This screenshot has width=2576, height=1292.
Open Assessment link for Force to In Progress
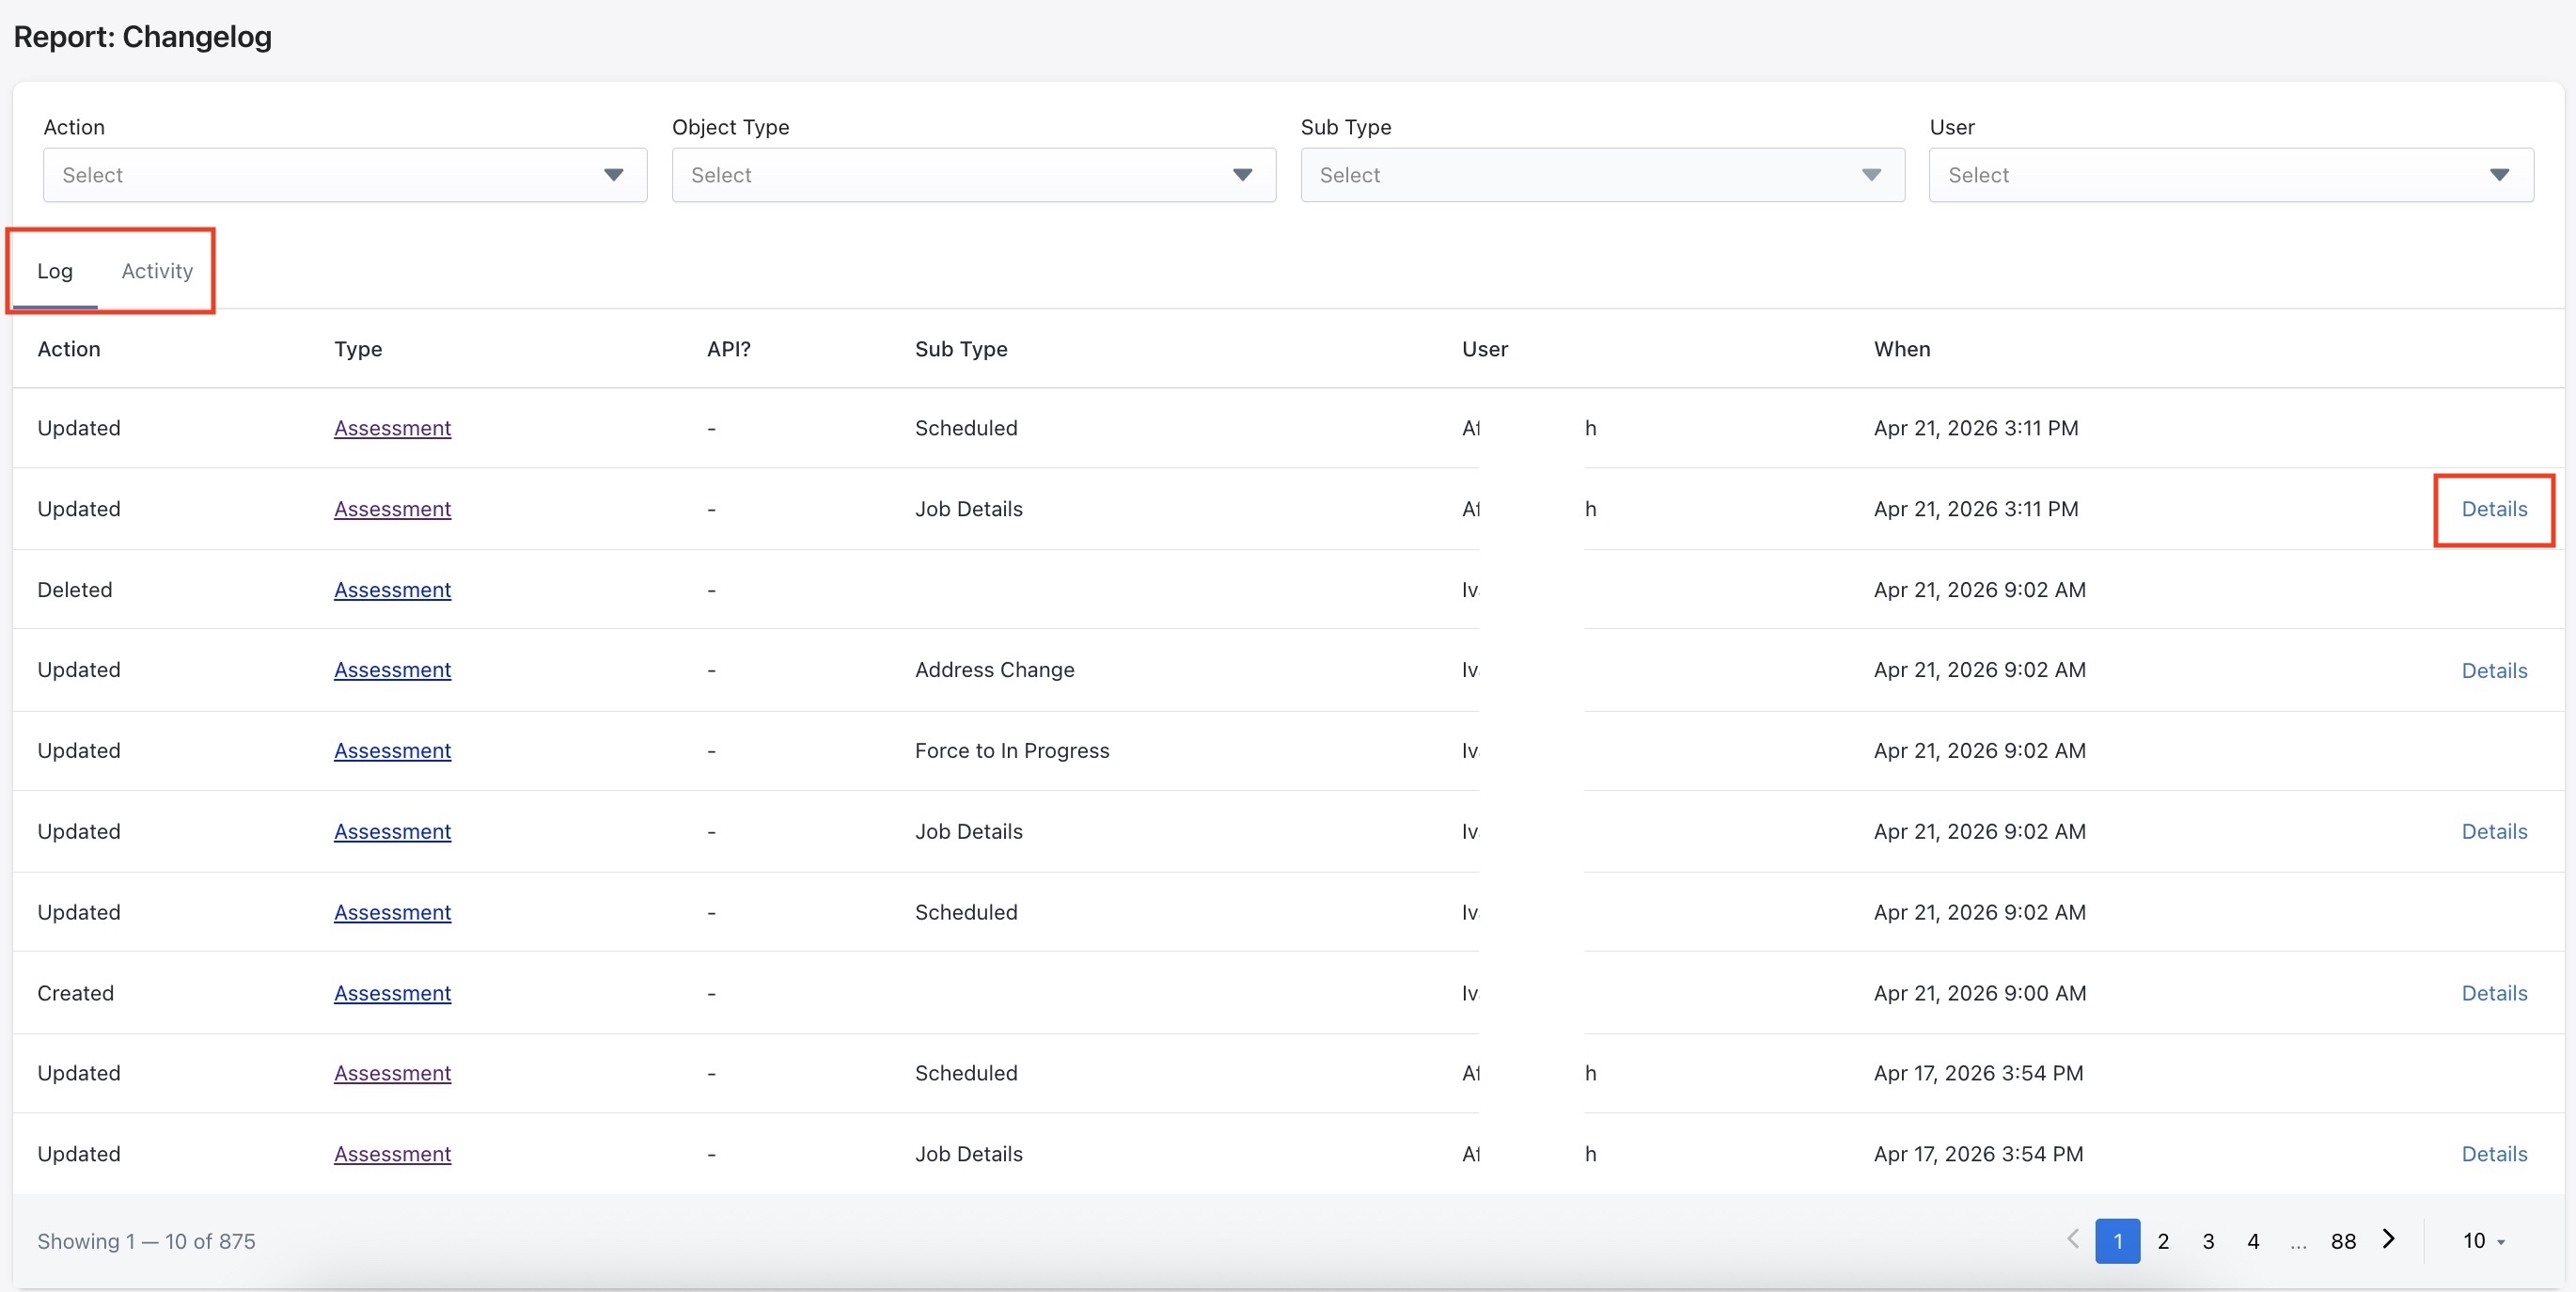392,751
